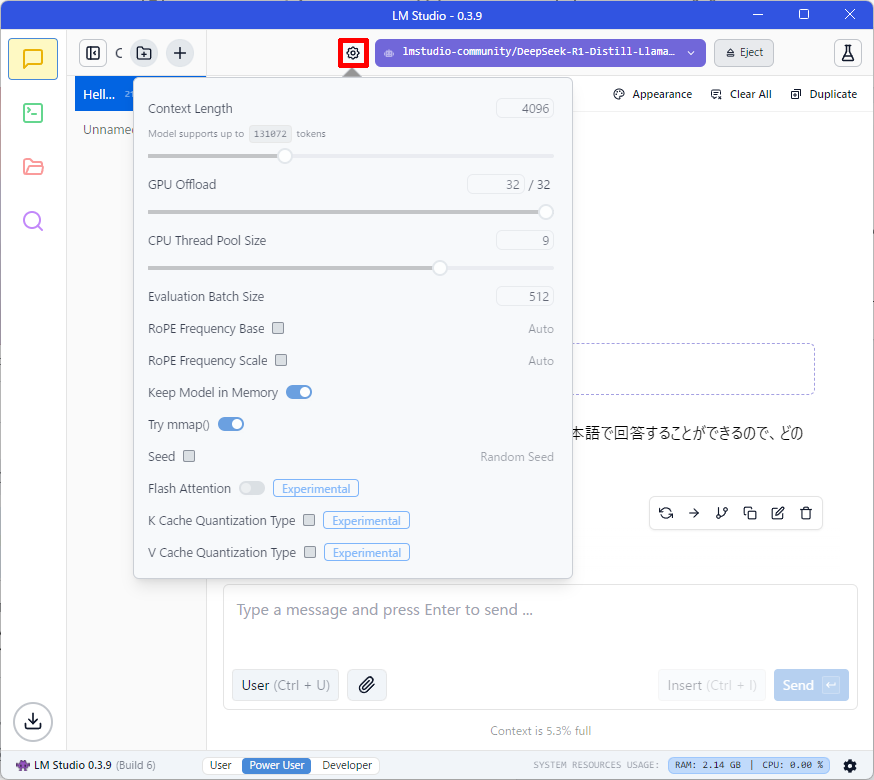Open the Discover search section
874x780 pixels.
pos(33,221)
